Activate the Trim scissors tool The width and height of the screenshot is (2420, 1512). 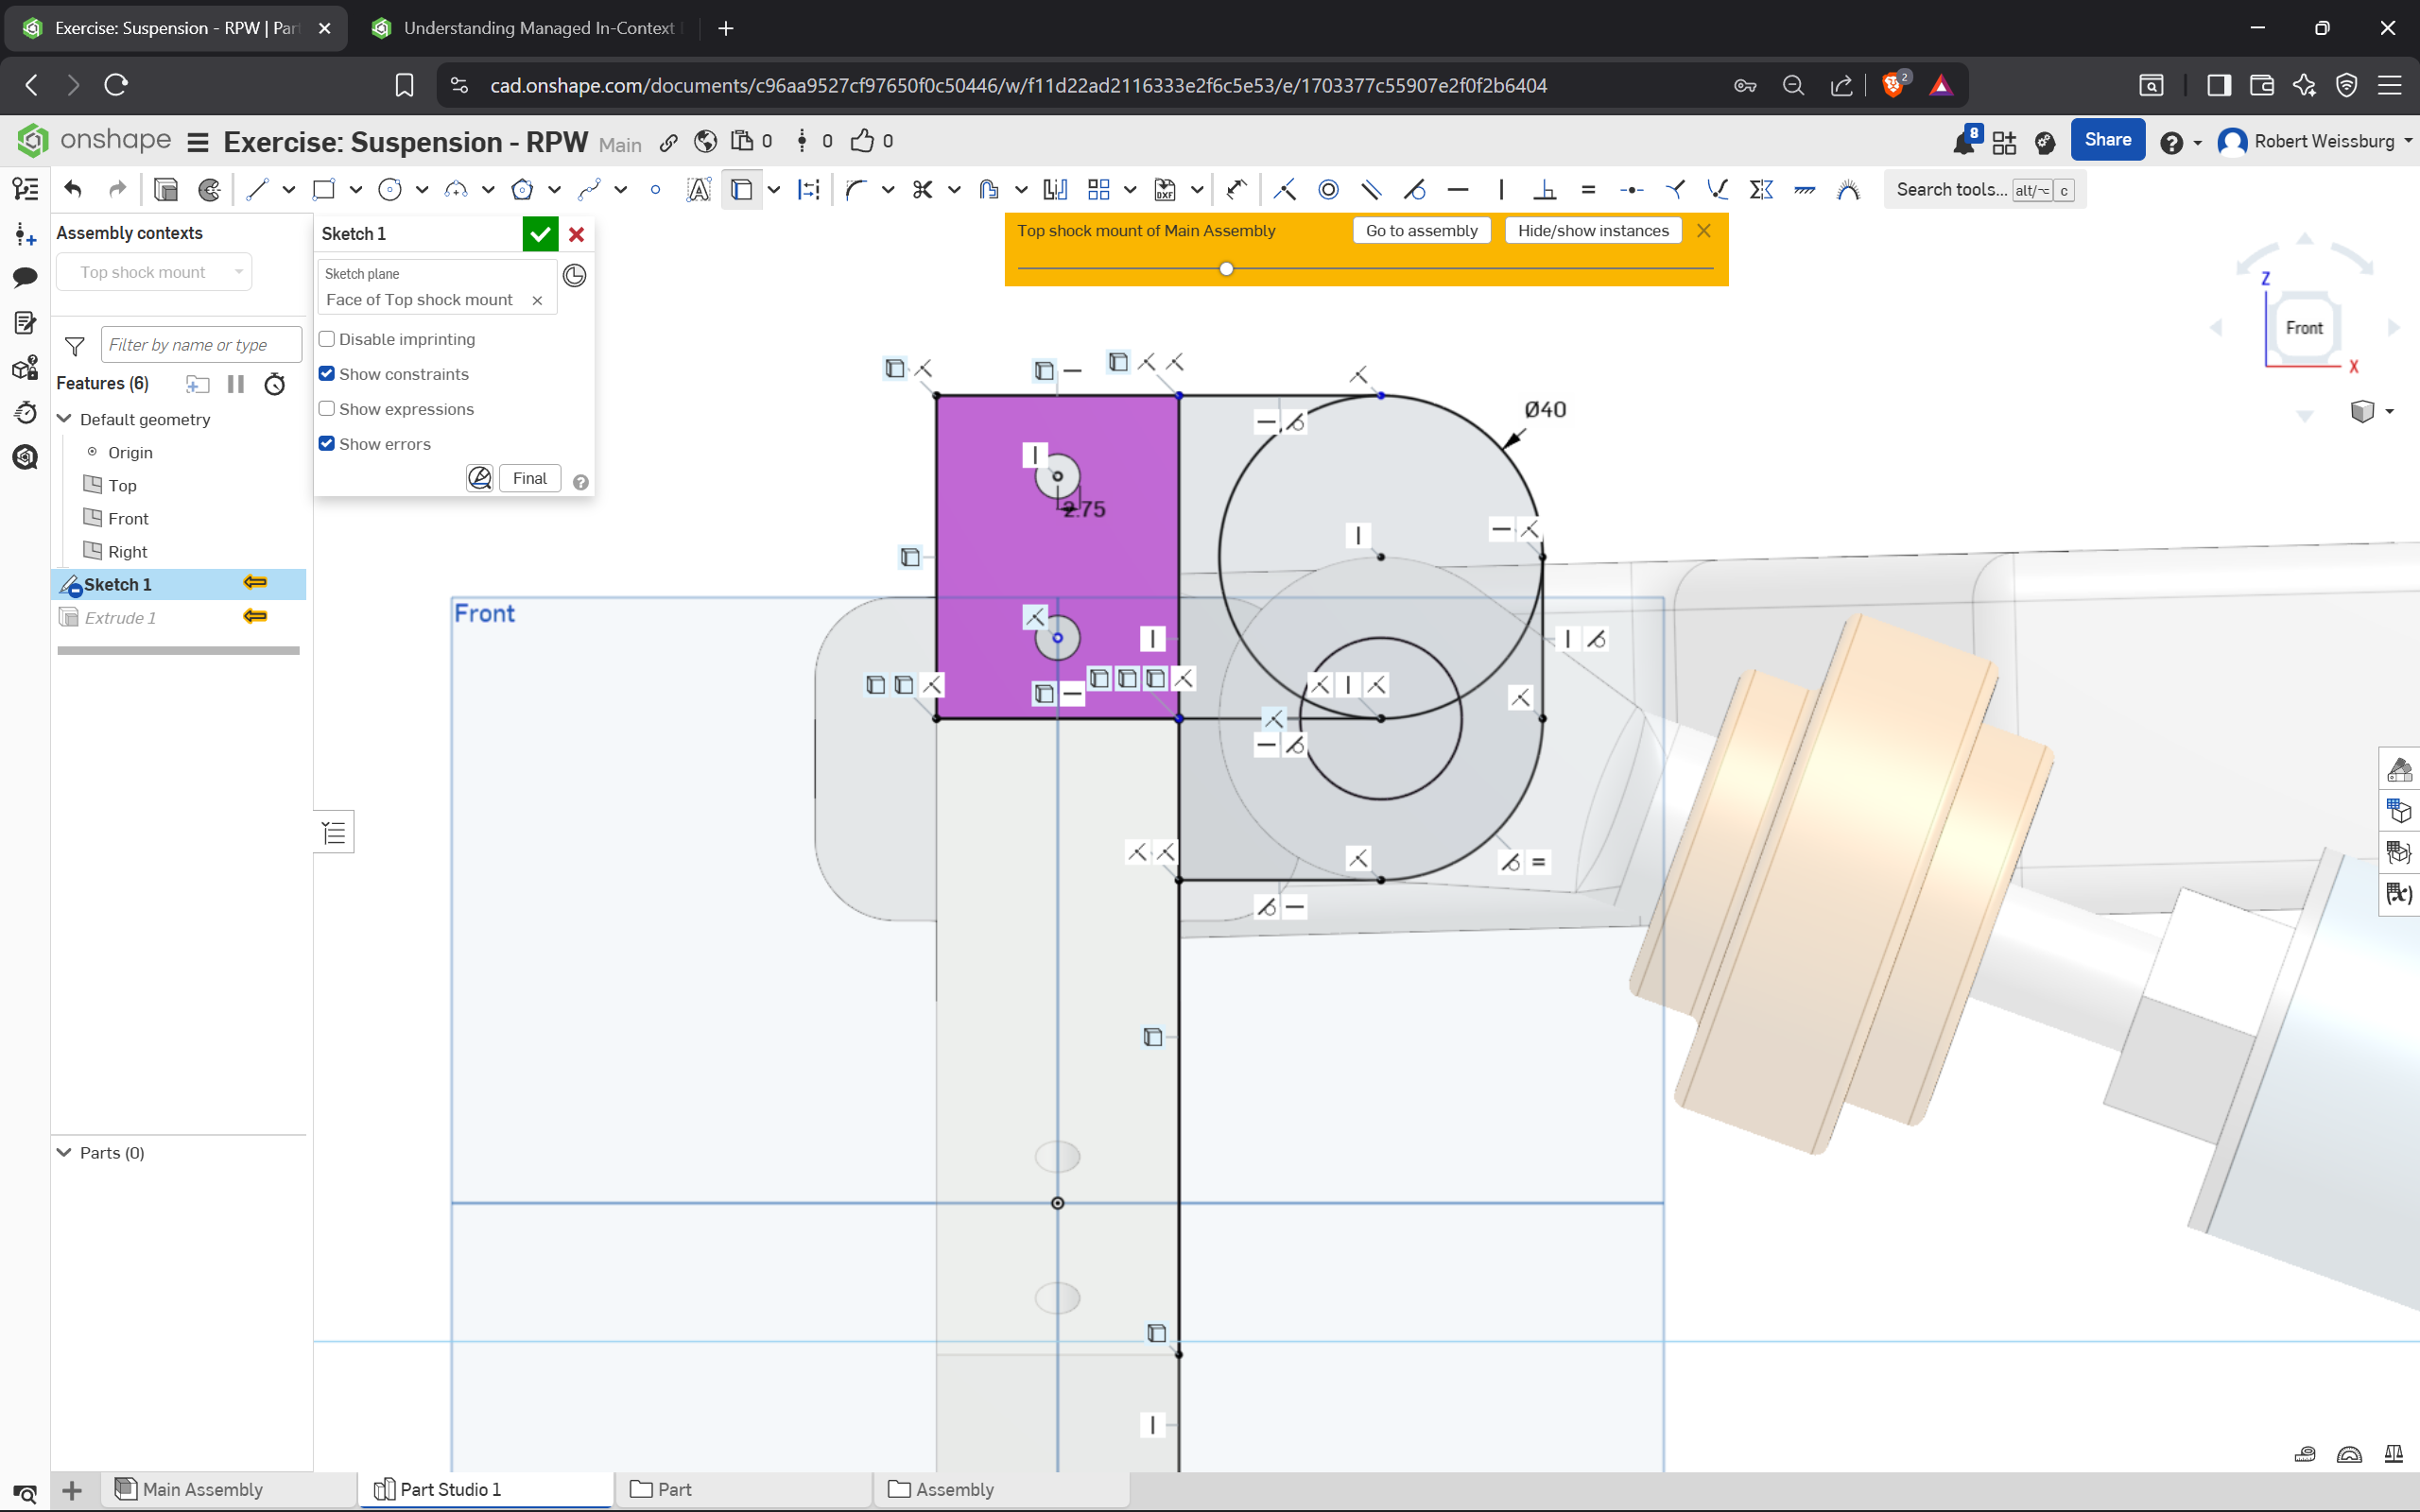point(922,189)
